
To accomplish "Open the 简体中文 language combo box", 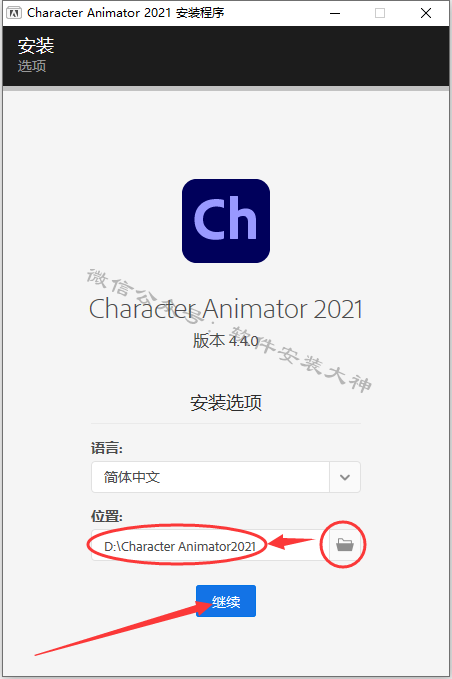I will pyautogui.click(x=226, y=477).
